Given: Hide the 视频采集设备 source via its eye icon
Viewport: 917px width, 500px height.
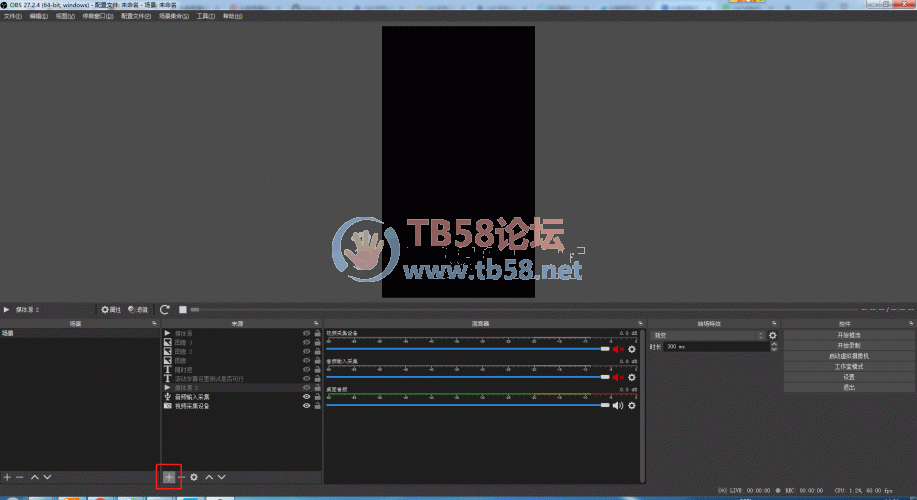Looking at the screenshot, I should 306,406.
